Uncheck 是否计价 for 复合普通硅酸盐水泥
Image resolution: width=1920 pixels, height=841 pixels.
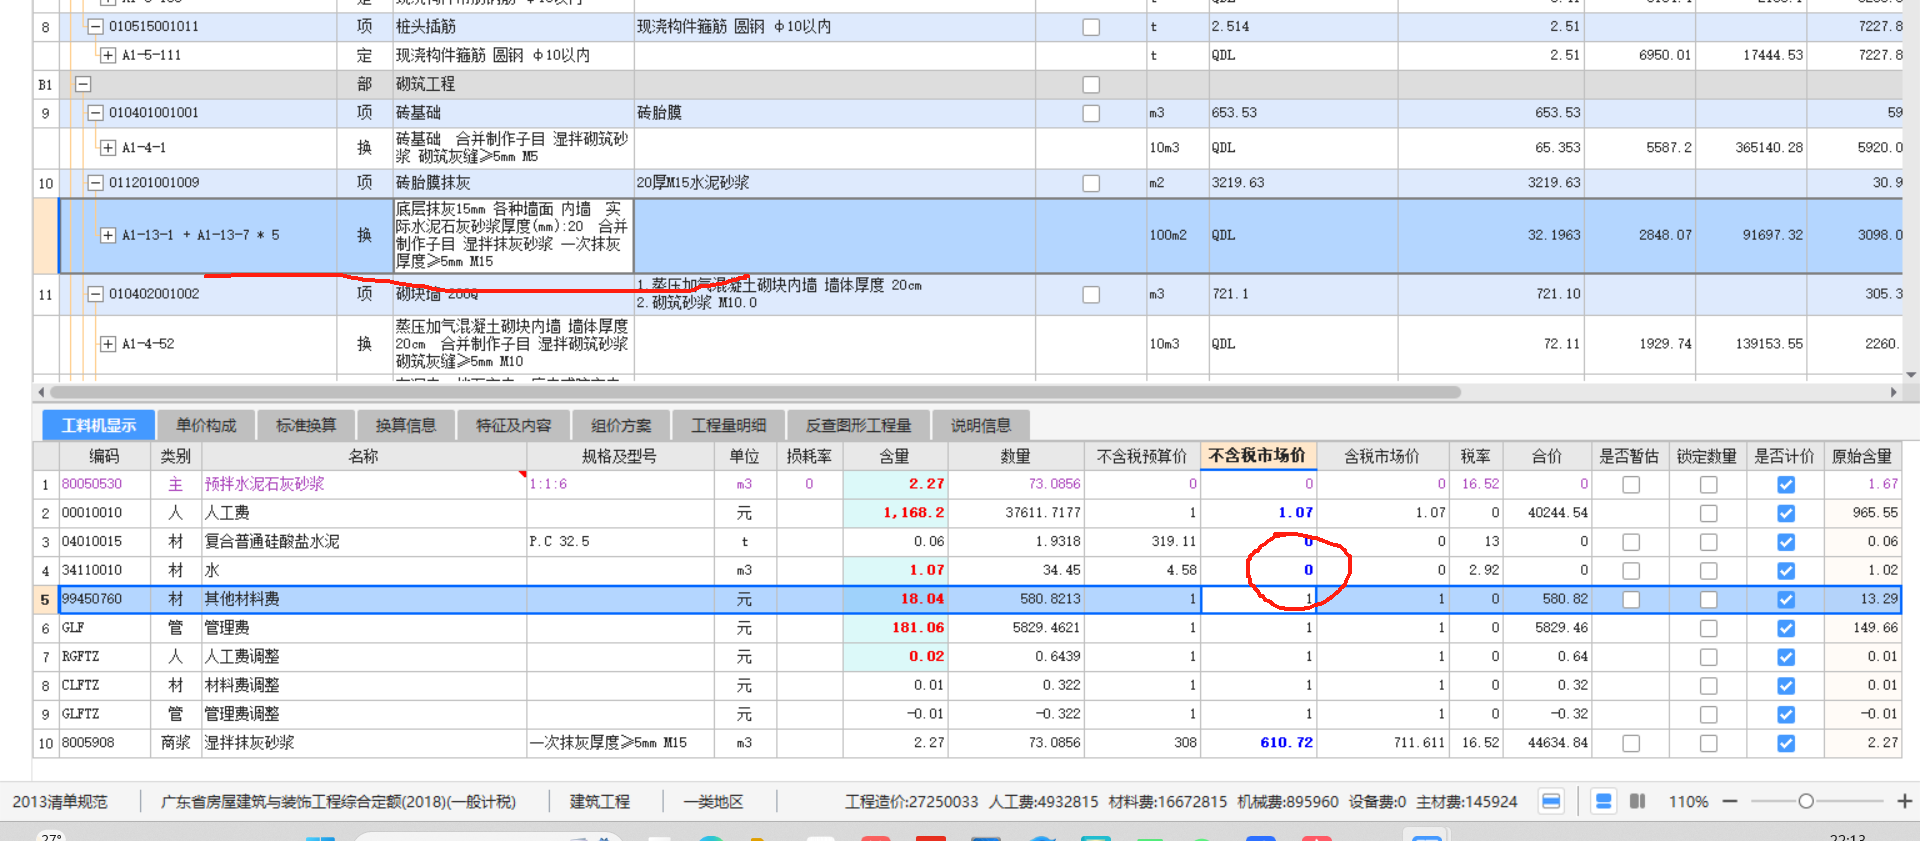click(1786, 542)
